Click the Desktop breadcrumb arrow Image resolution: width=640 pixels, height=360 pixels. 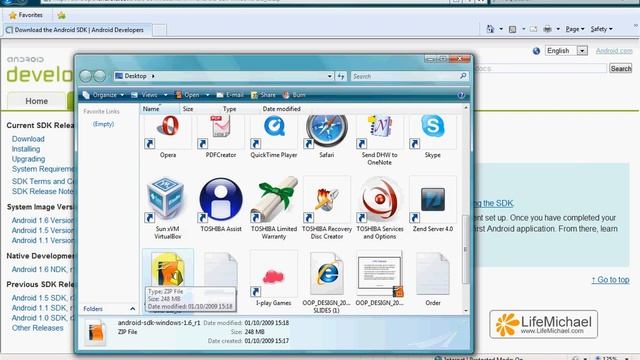153,76
